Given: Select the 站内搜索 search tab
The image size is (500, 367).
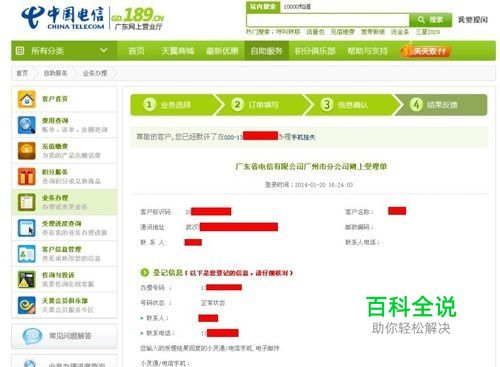Looking at the screenshot, I should (263, 7).
